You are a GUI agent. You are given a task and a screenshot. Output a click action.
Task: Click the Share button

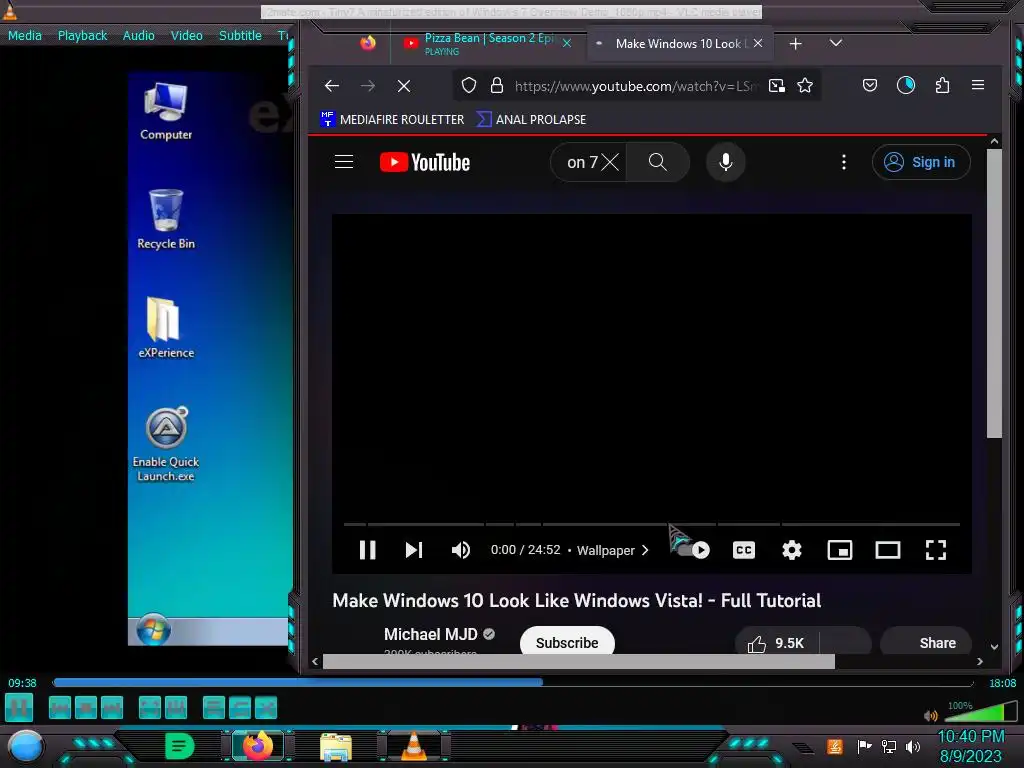tap(926, 643)
